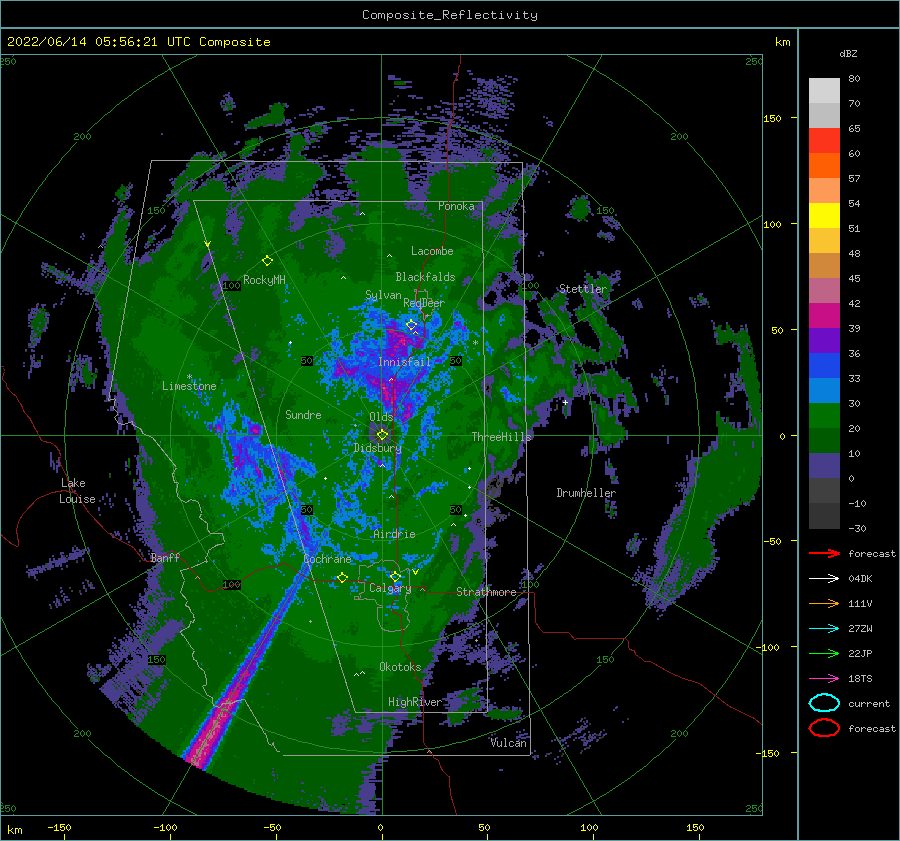Click the Lake Louise label
900x841 pixels.
tap(77, 491)
